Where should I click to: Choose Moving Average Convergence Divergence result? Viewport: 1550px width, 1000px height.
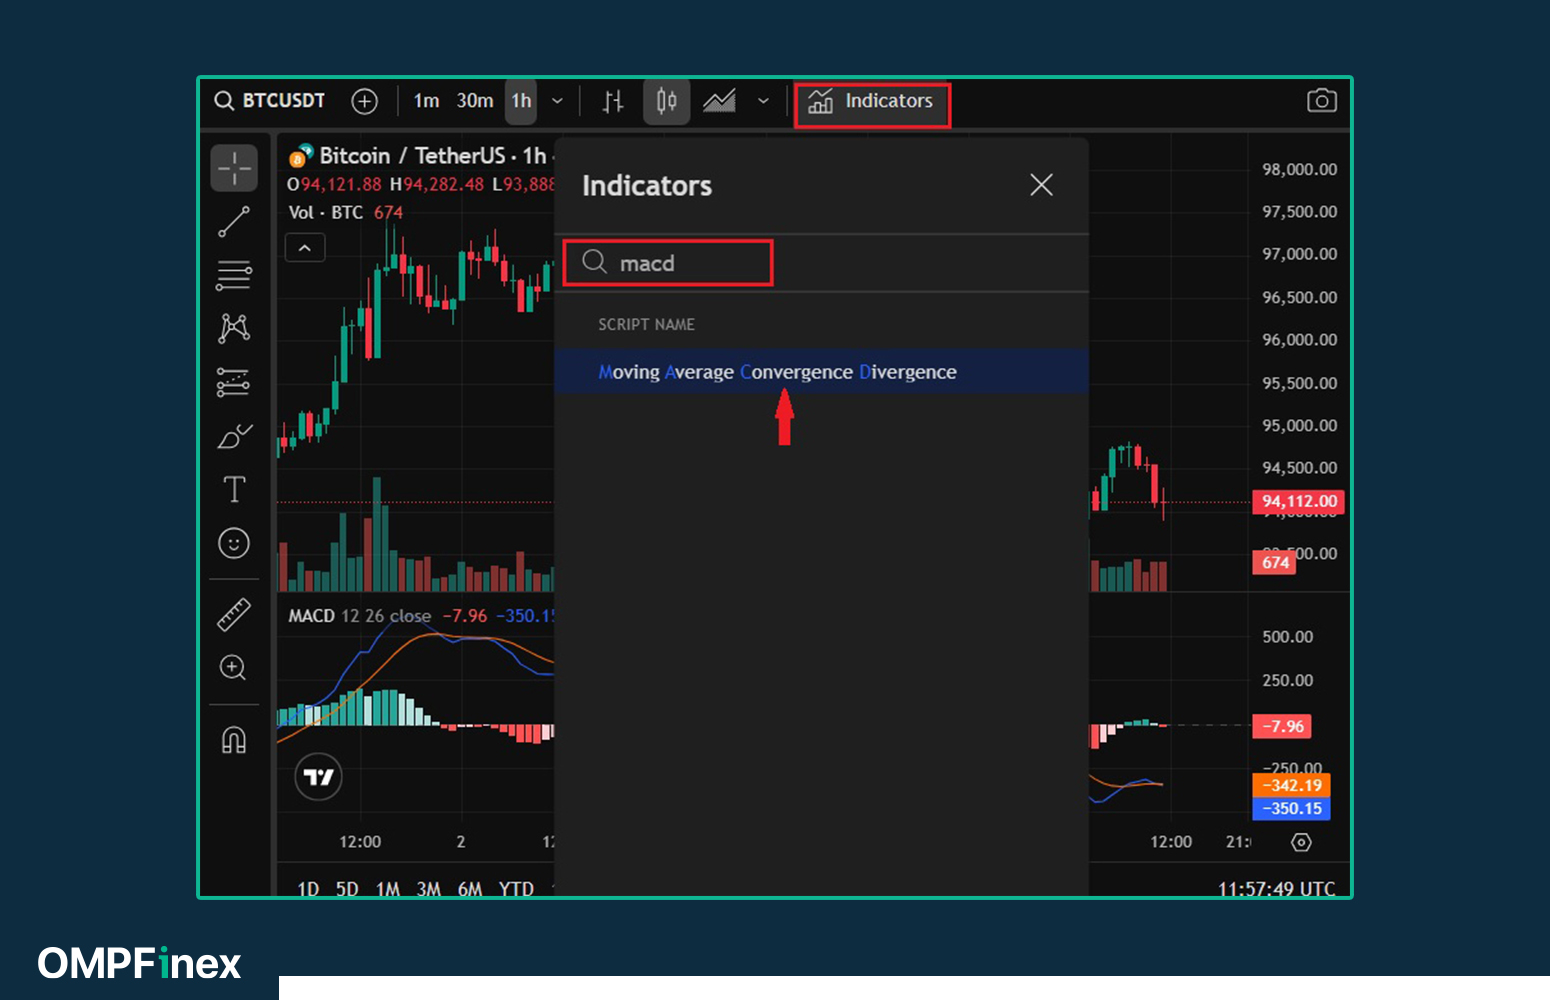(777, 372)
